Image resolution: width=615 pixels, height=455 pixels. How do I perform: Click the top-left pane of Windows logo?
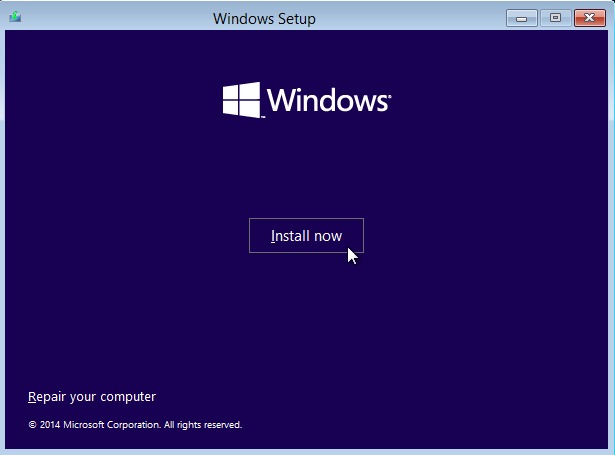coord(231,91)
